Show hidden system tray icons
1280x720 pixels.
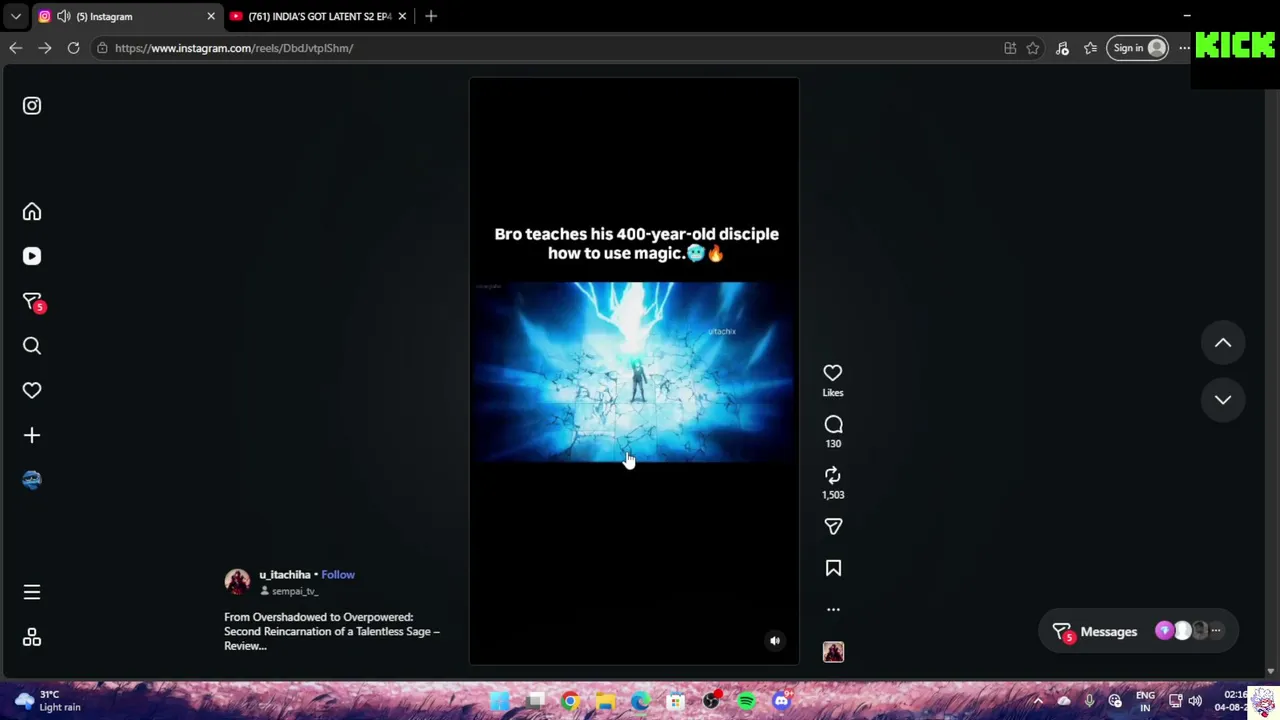[1038, 701]
